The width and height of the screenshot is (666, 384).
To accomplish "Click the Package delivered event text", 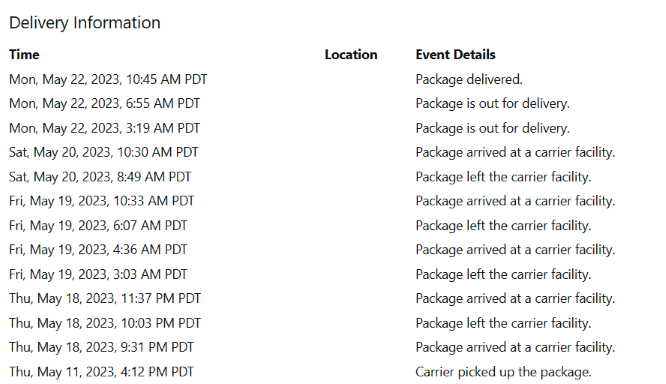I will (x=469, y=79).
